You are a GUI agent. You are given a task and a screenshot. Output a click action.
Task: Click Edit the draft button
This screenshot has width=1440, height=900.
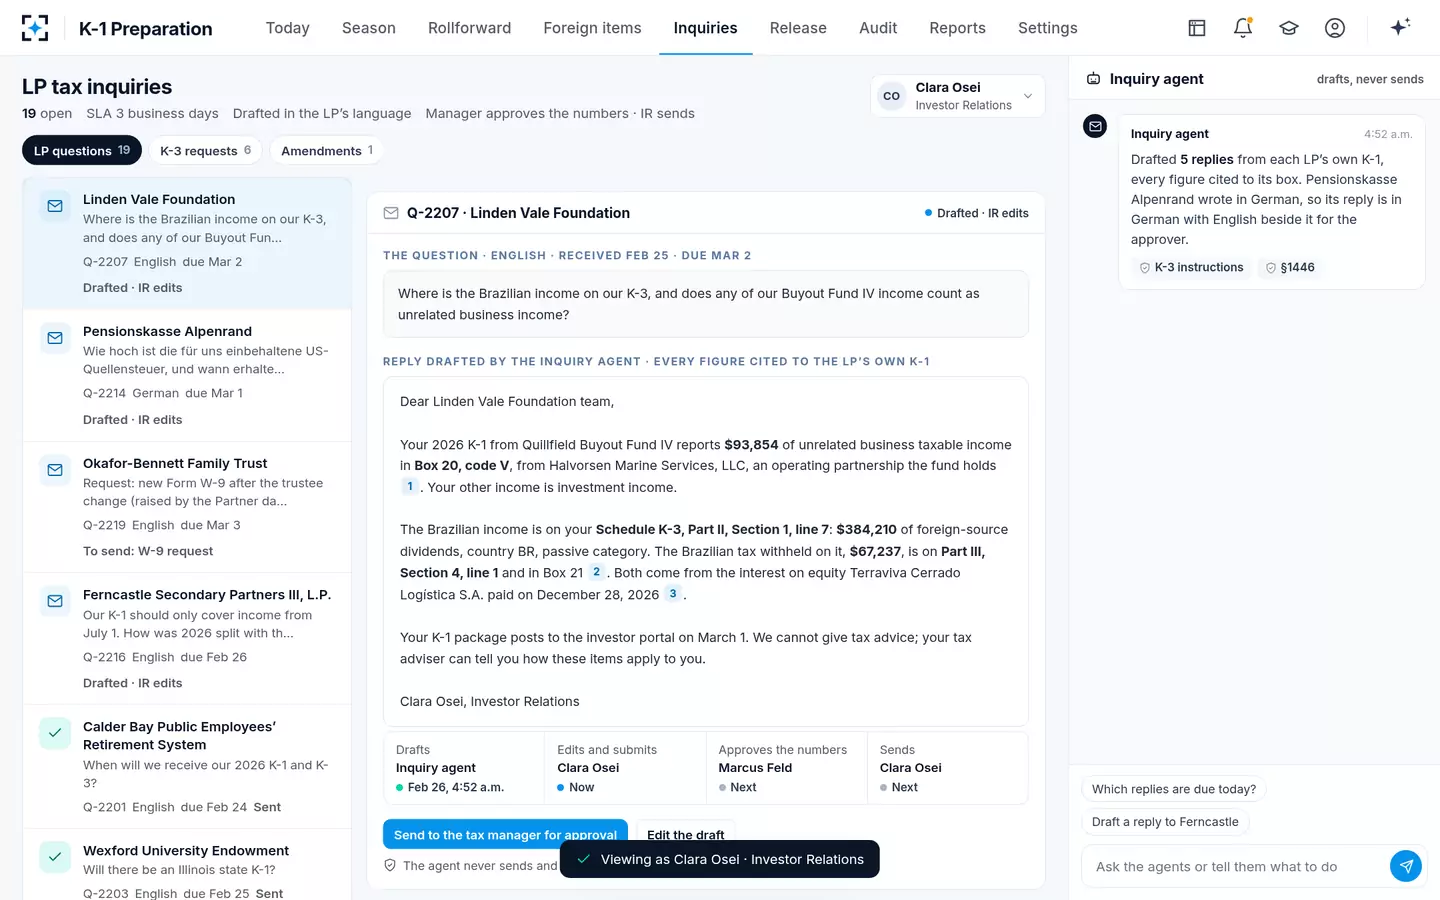point(686,835)
